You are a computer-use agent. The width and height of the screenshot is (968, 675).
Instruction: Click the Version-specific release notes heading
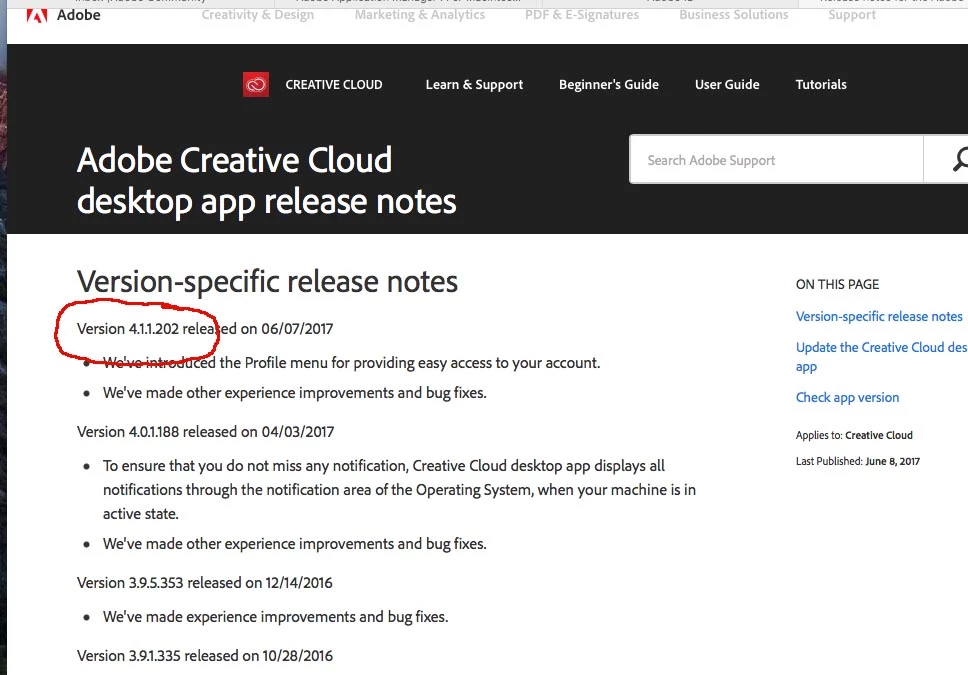click(x=267, y=282)
